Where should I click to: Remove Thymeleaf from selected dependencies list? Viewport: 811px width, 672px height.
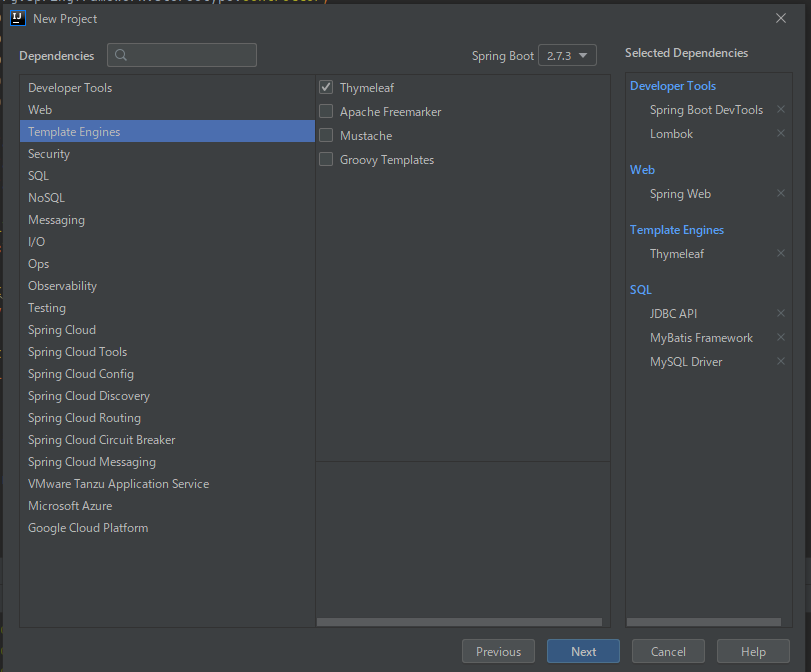tap(781, 253)
